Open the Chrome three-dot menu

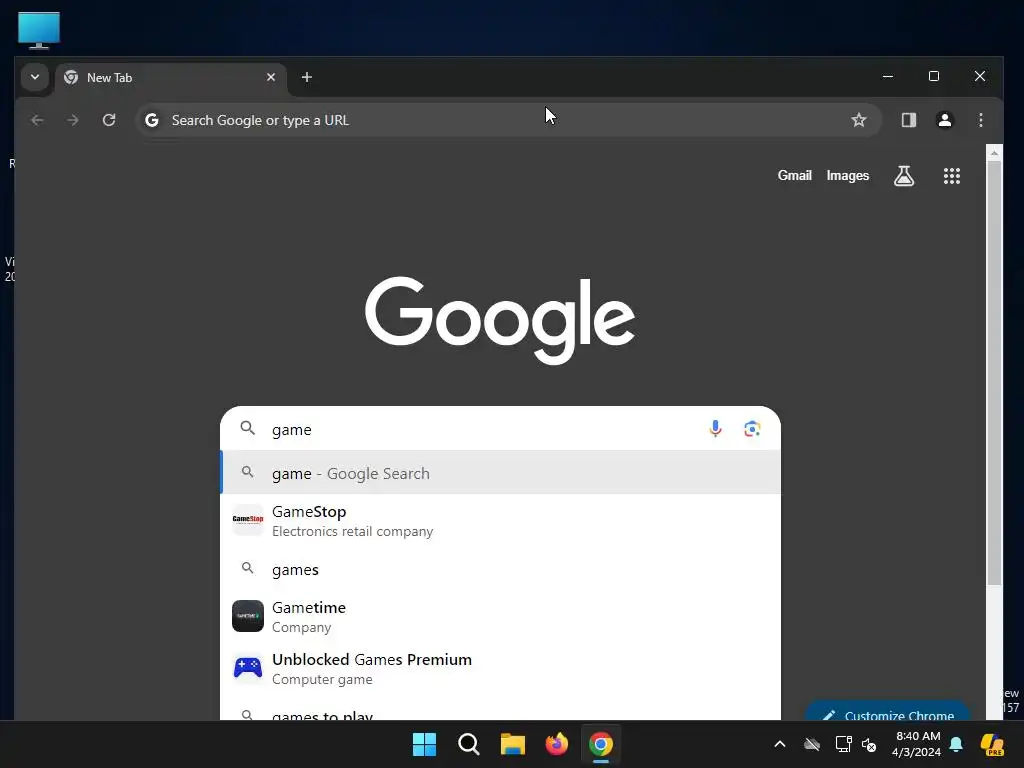(980, 120)
